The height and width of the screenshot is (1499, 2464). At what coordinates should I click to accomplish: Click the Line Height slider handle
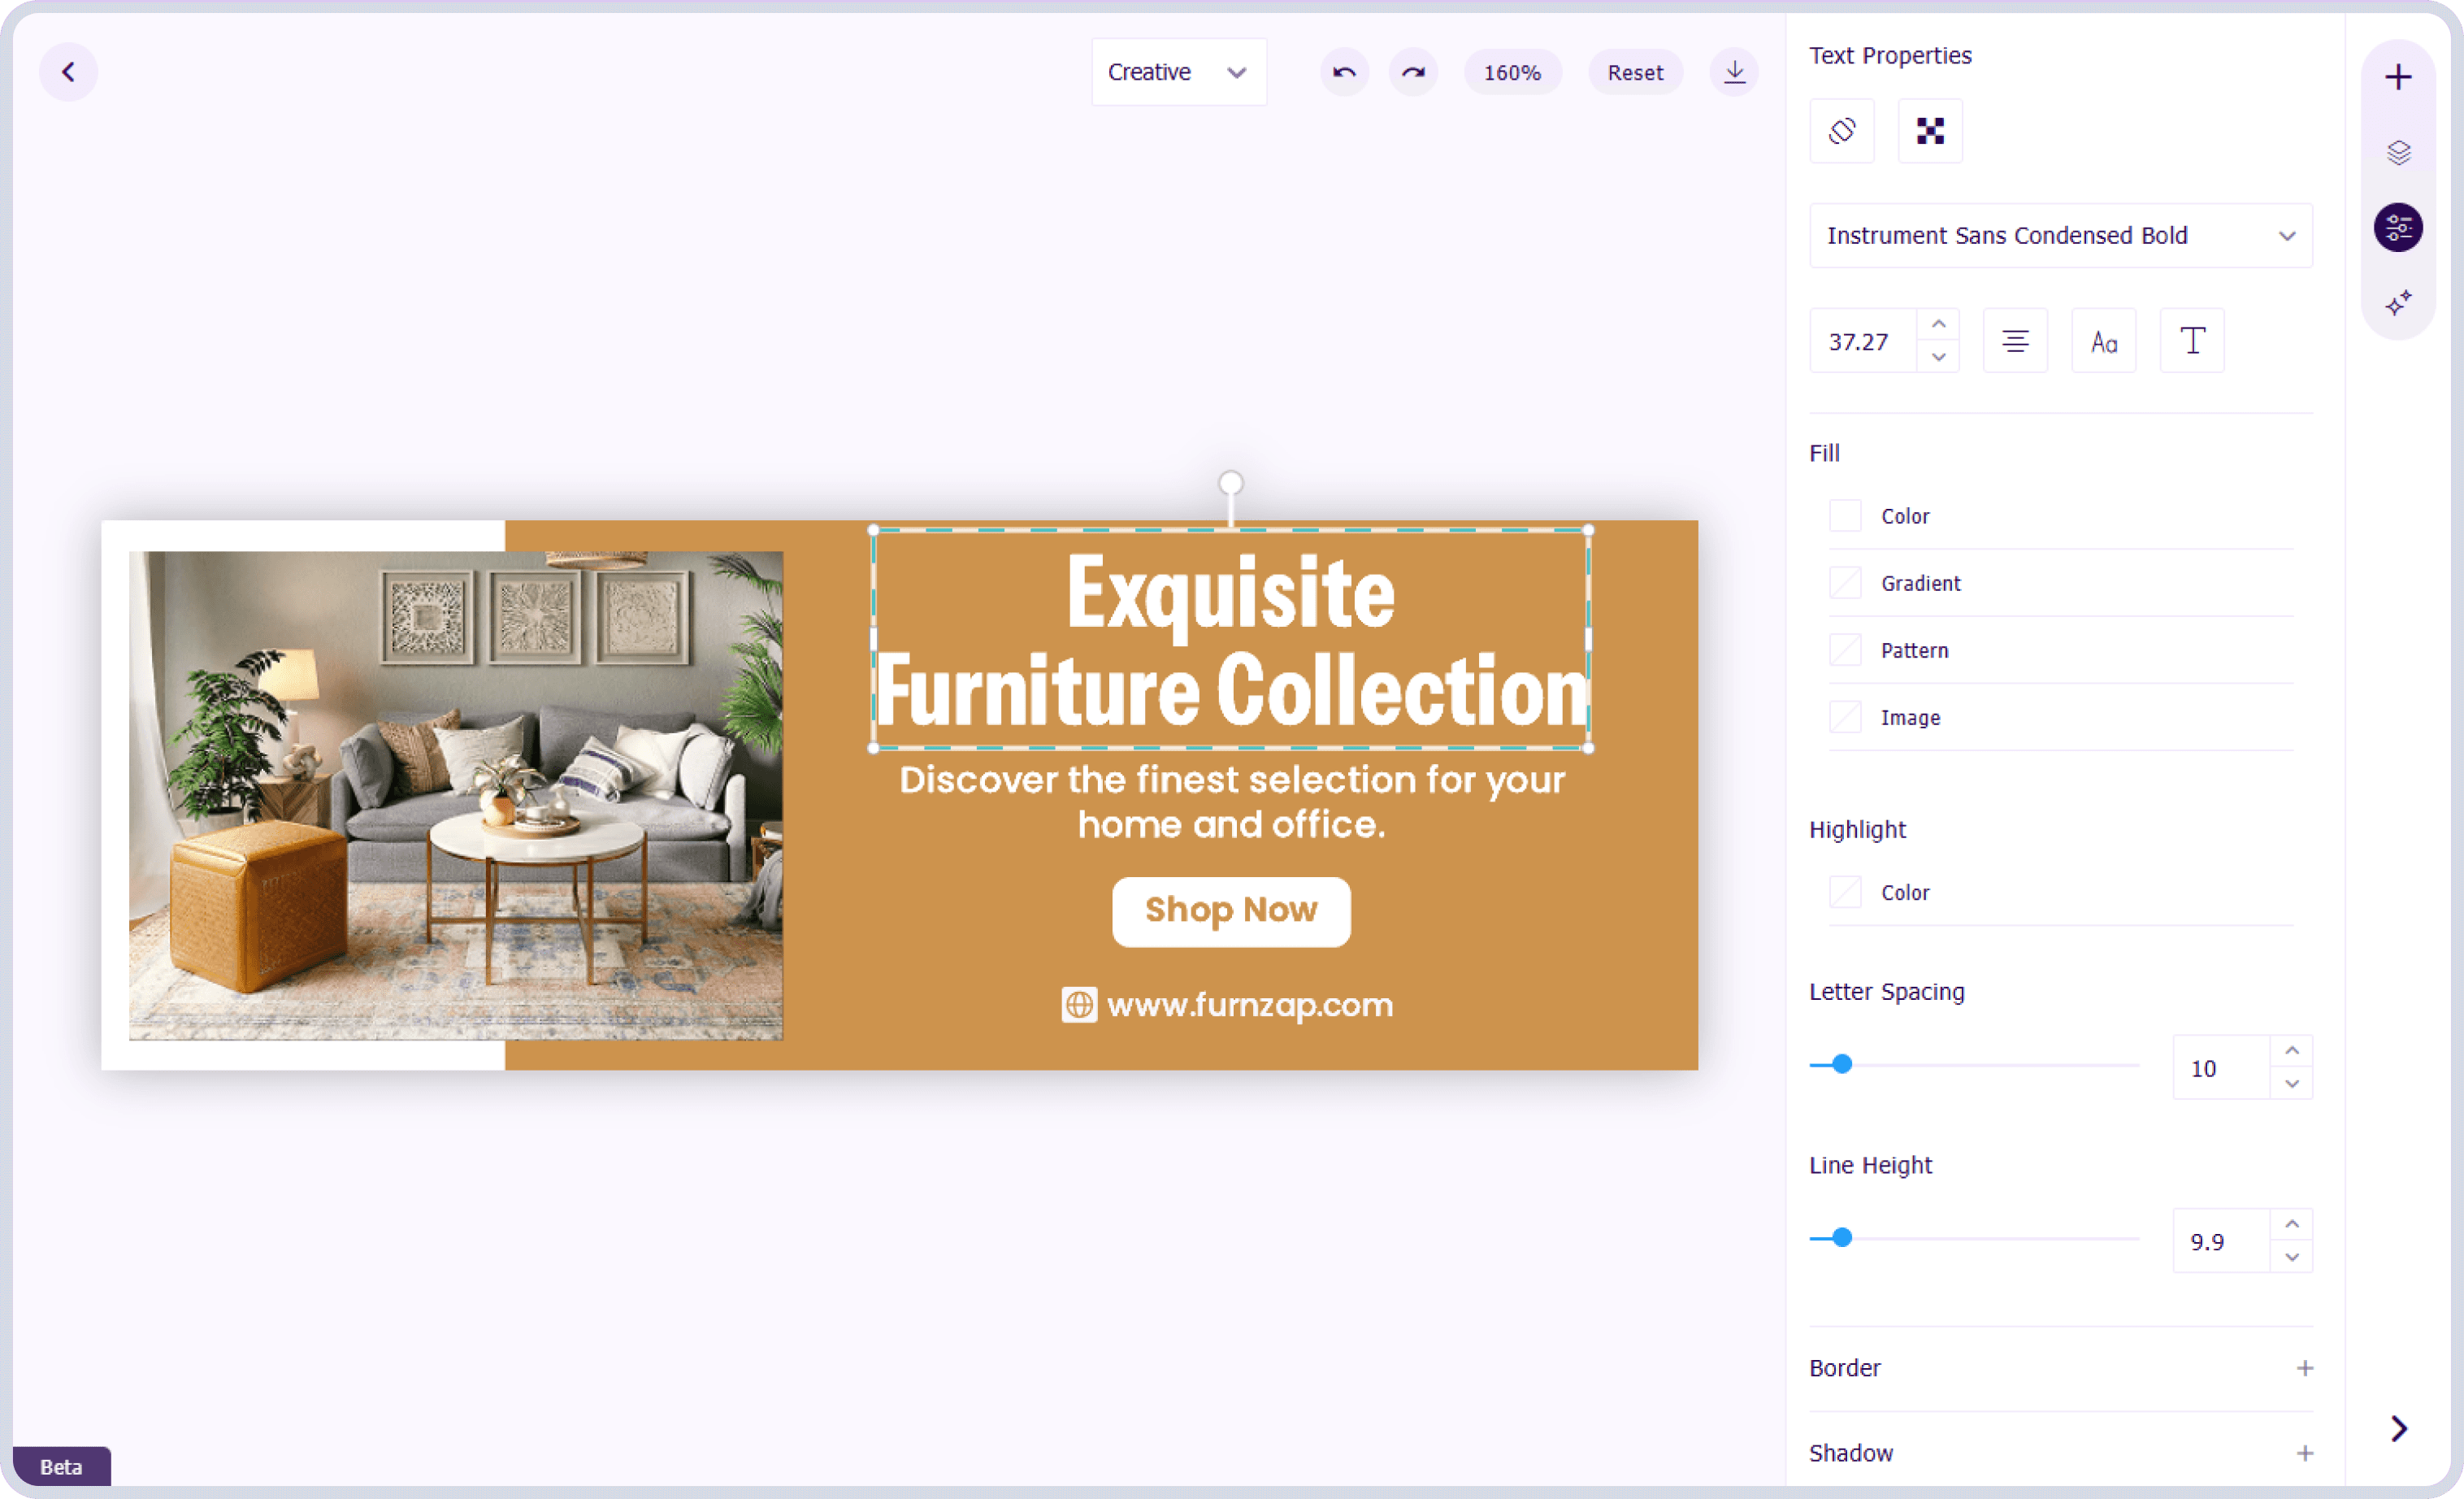(x=1841, y=1238)
